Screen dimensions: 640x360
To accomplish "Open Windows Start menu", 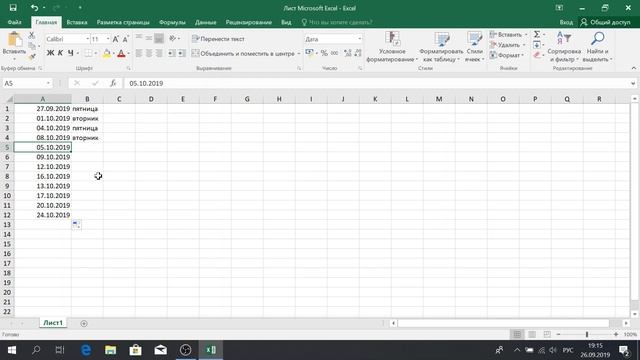I will (11, 350).
